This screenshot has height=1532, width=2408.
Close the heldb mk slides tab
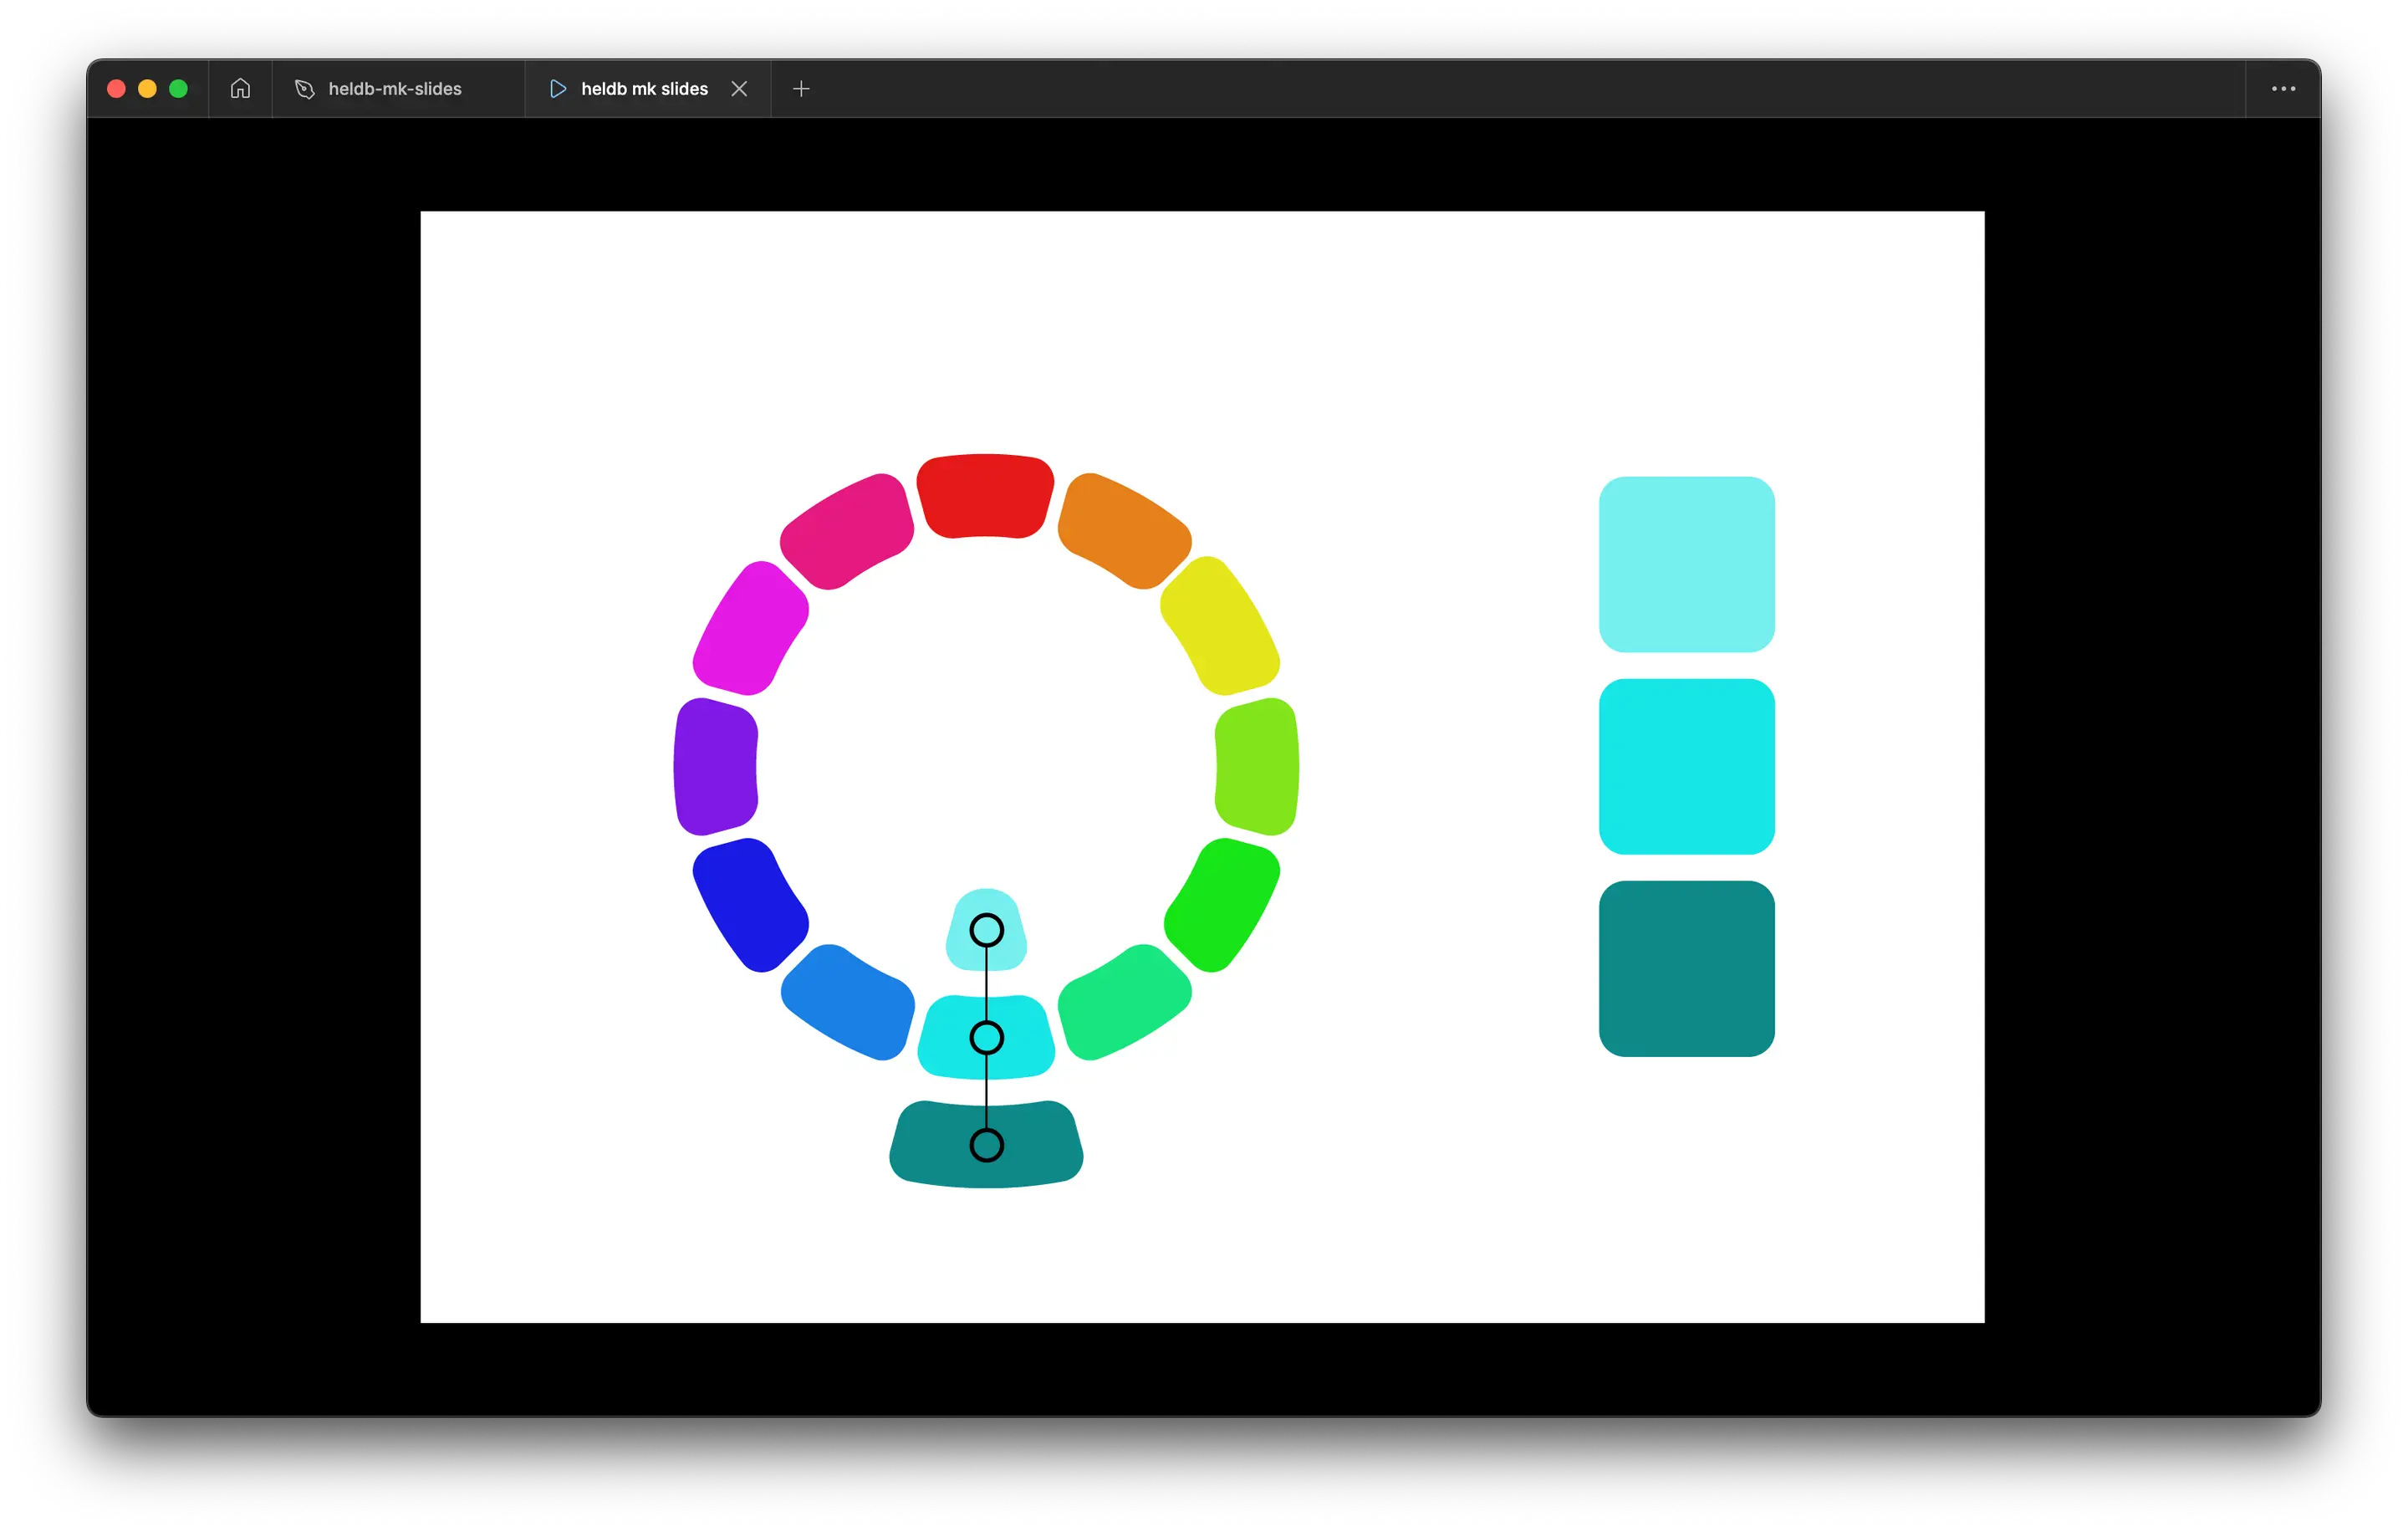[x=739, y=89]
